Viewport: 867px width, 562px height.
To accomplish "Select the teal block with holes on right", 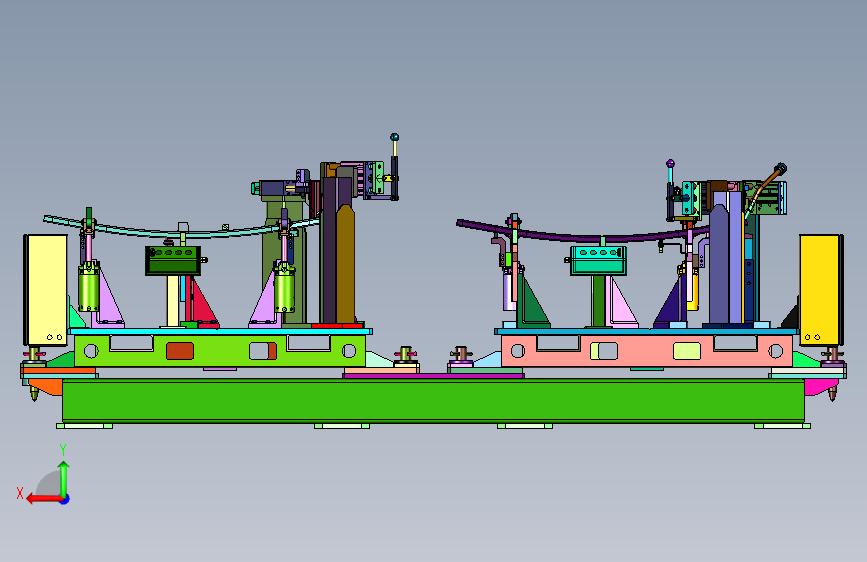I will (598, 261).
